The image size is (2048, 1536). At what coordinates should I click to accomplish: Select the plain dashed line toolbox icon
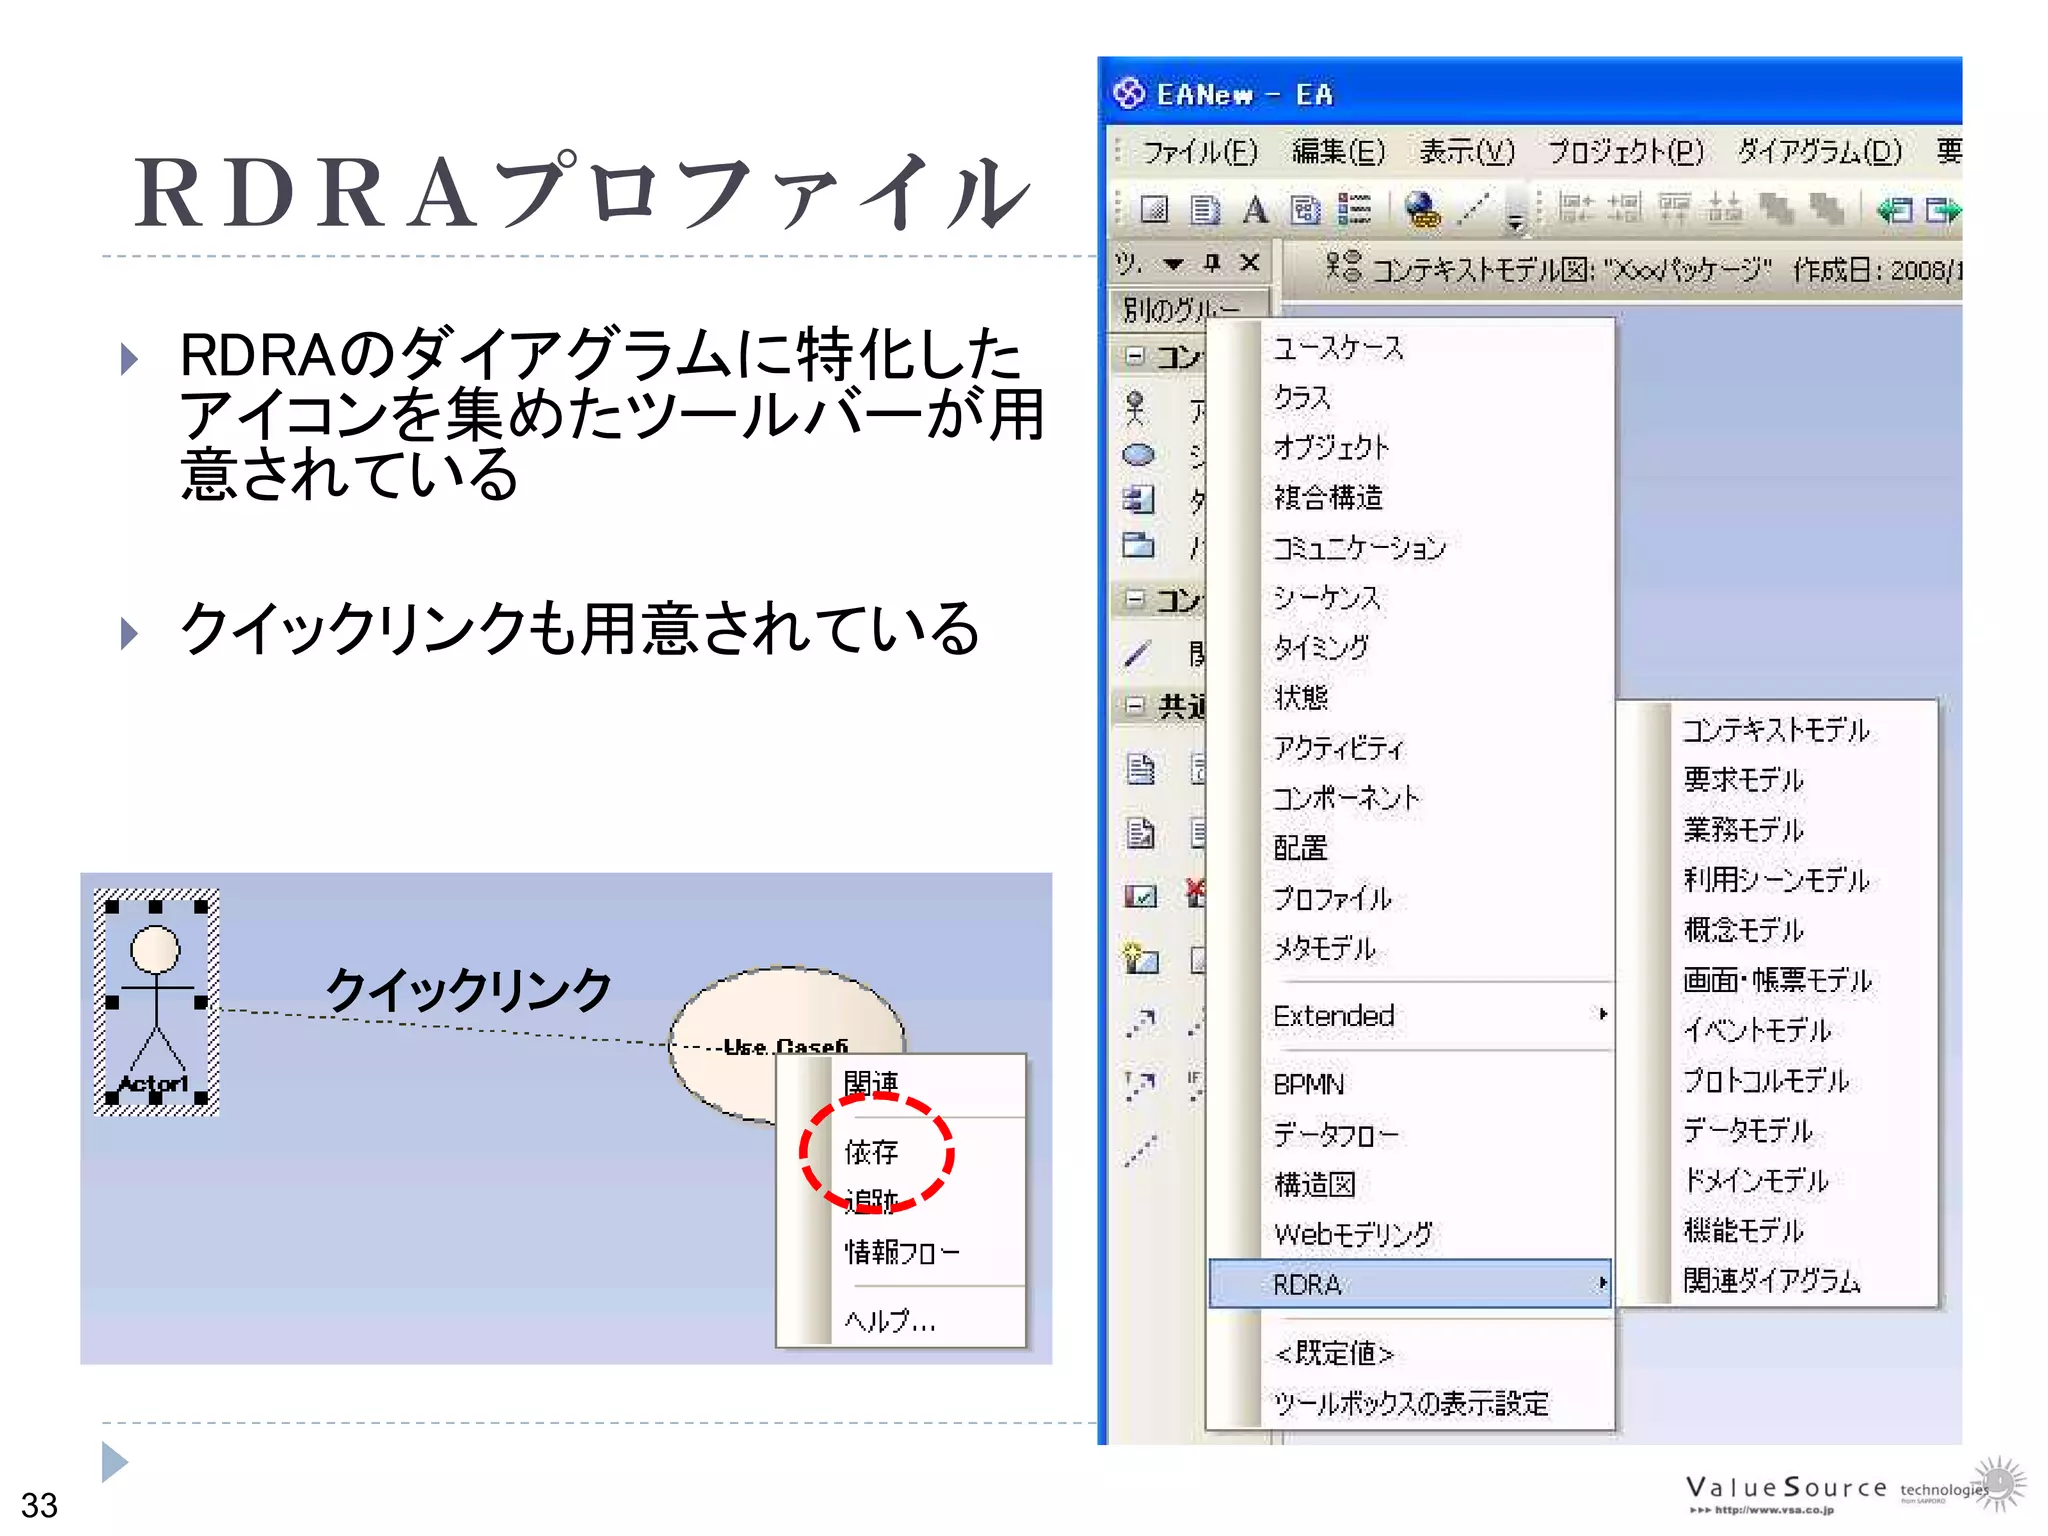pyautogui.click(x=1140, y=1150)
